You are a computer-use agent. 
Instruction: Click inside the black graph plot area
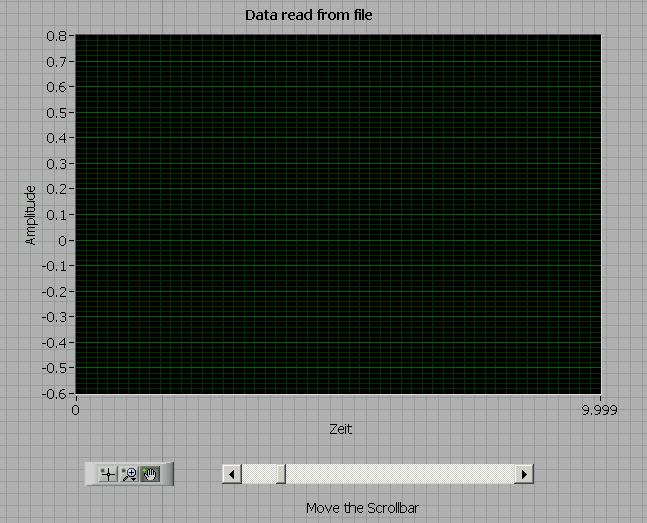click(338, 214)
